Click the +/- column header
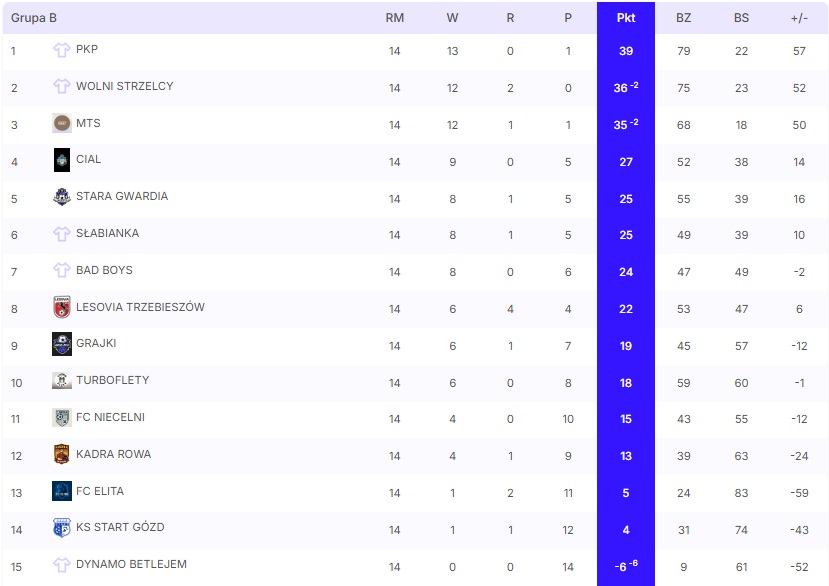Viewport: 829px width, 586px height. click(x=799, y=18)
